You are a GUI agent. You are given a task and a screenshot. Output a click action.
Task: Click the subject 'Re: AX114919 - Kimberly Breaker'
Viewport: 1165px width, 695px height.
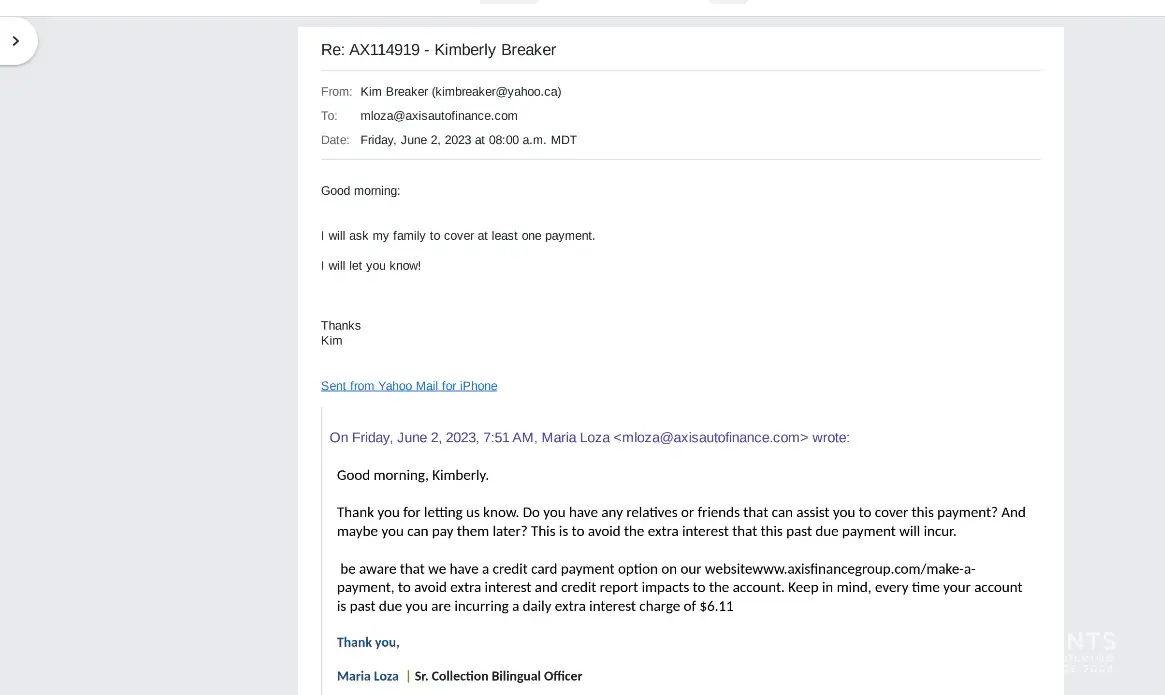[438, 50]
